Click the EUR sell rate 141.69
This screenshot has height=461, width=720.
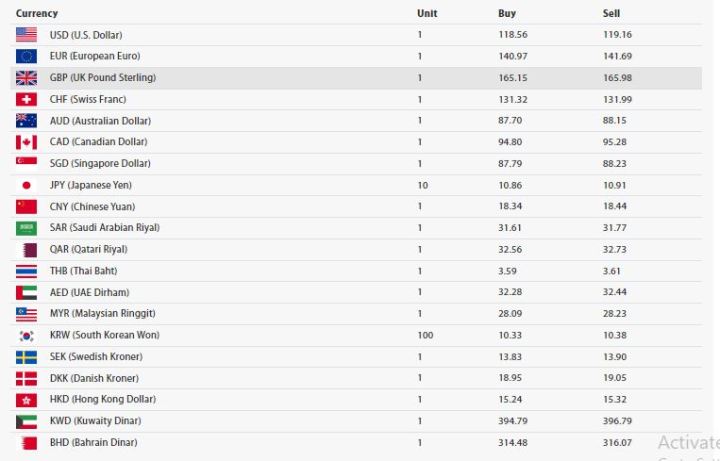click(617, 56)
